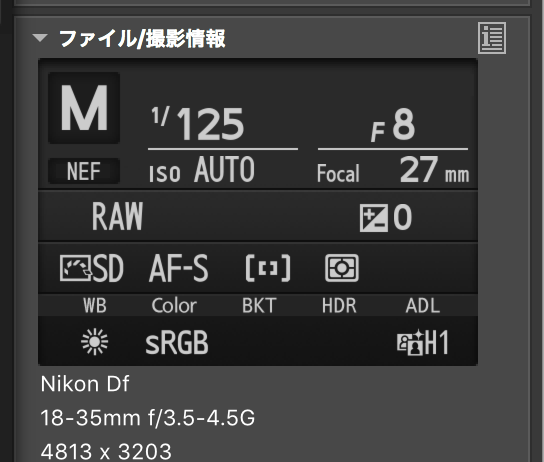Click the AF-S focus mode text
544x462 pixels.
[179, 268]
